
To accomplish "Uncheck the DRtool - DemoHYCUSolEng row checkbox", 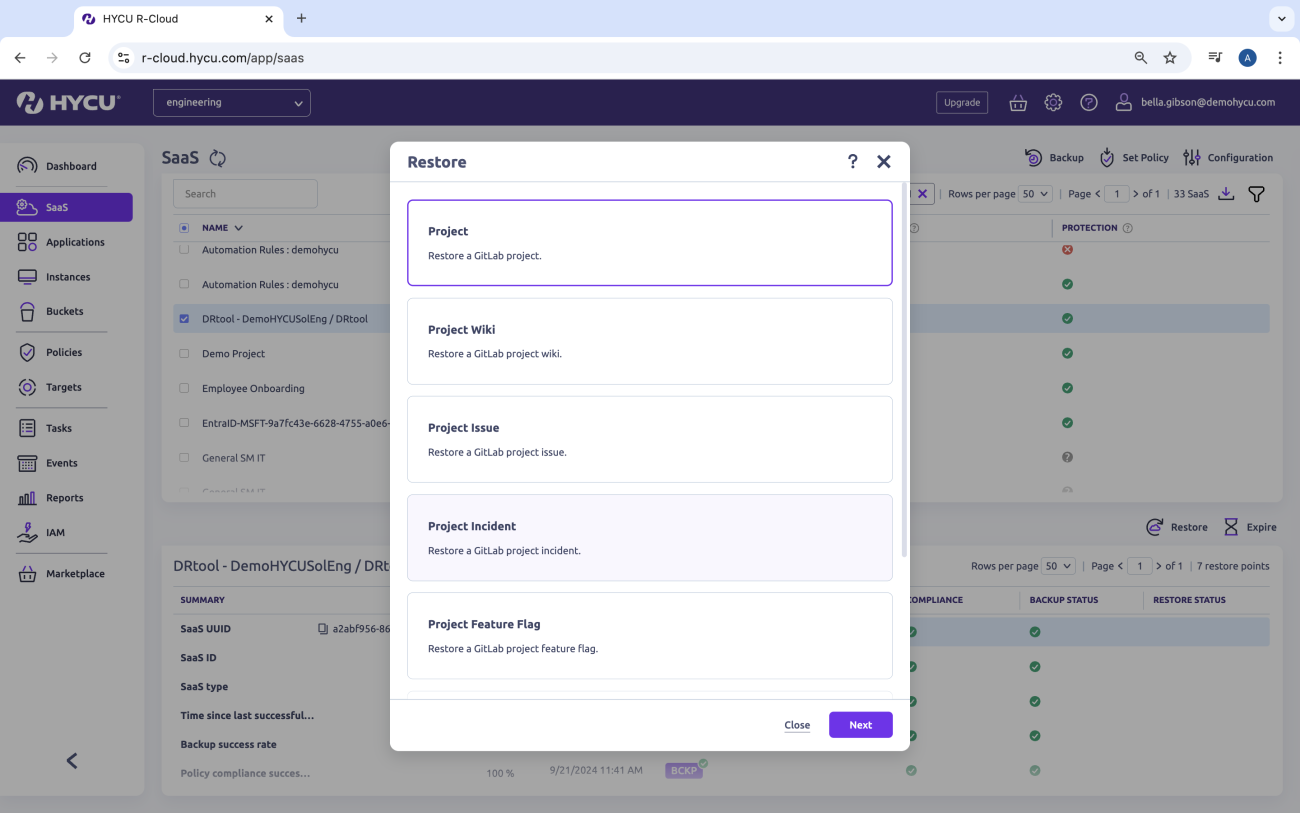I will click(x=184, y=318).
